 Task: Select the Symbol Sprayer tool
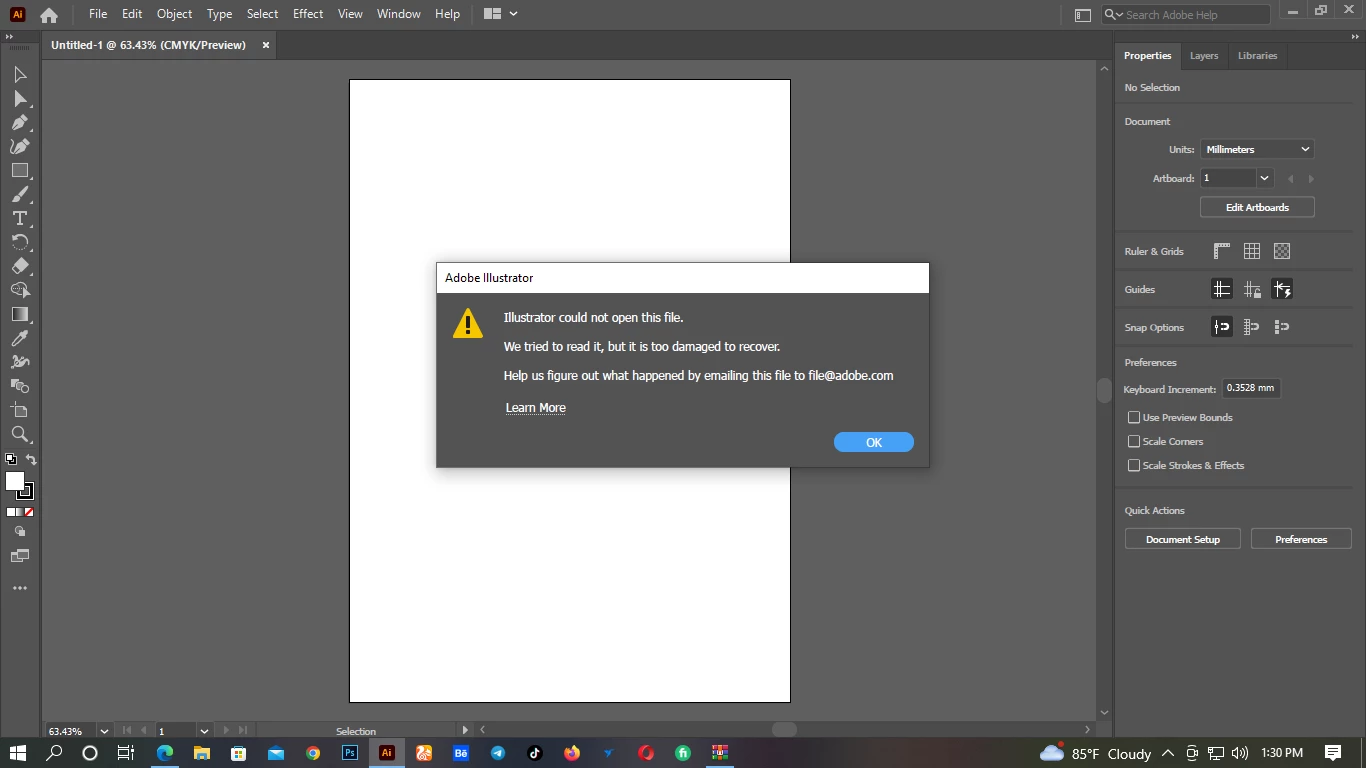pos(20,362)
